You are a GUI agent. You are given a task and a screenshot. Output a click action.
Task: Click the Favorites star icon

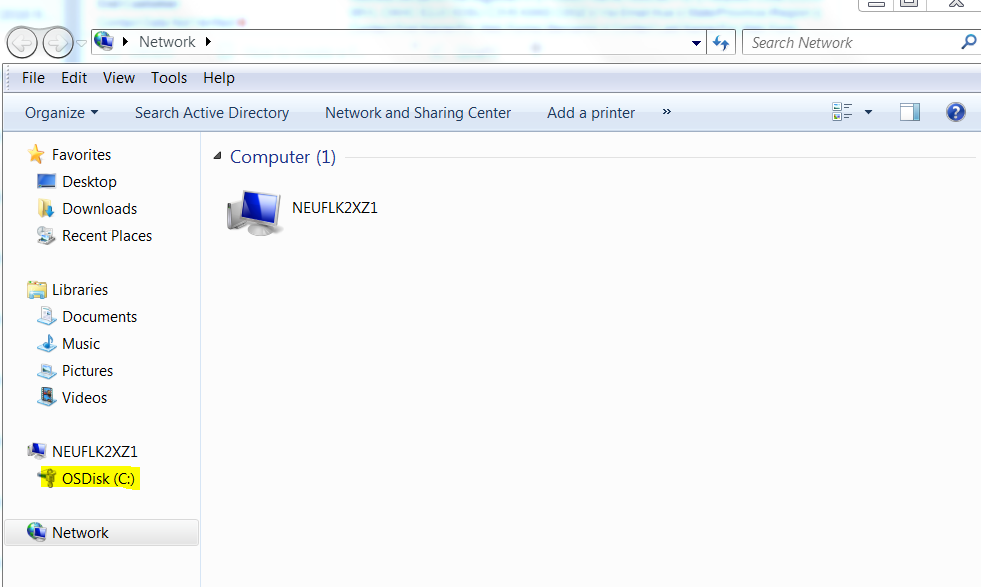coord(36,154)
